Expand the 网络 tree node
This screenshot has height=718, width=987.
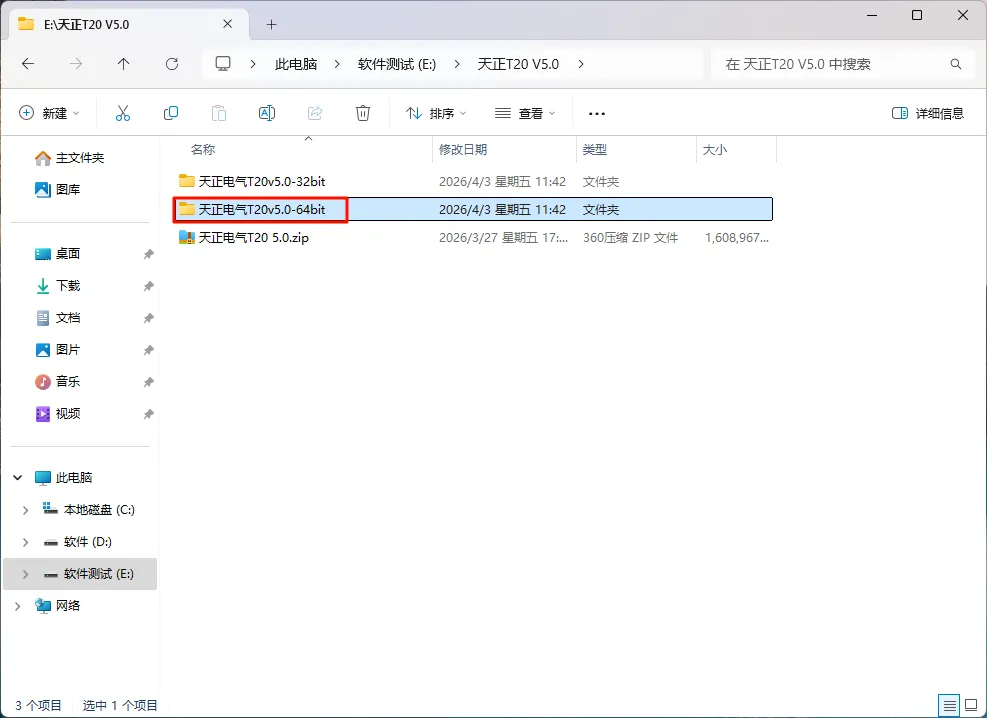click(18, 606)
